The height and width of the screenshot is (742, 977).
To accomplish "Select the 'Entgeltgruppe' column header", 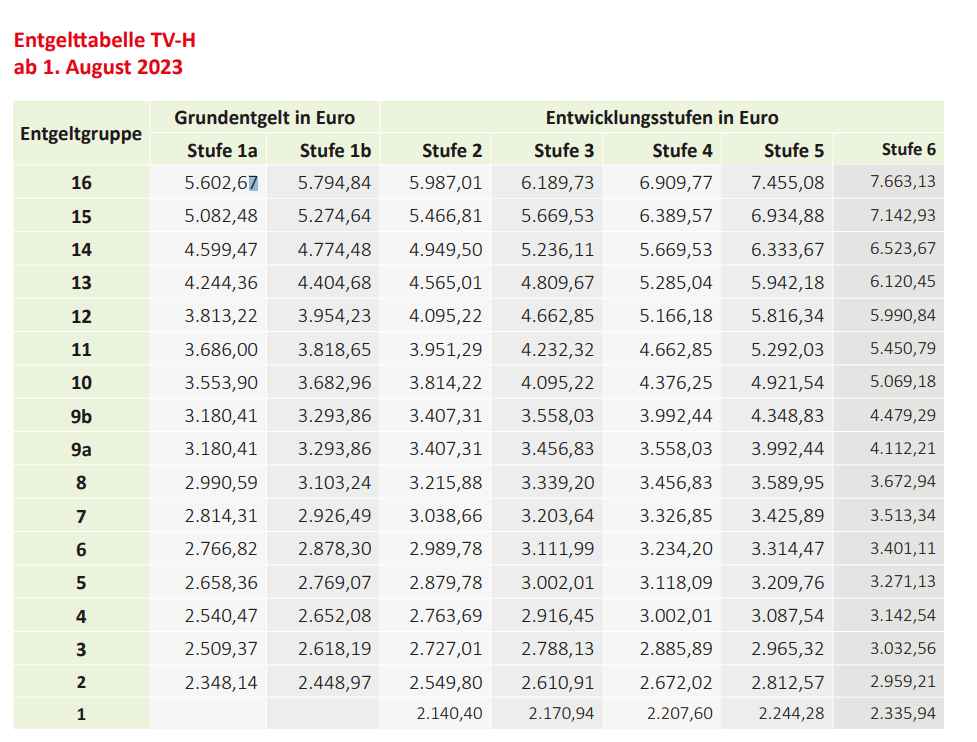I will point(81,133).
